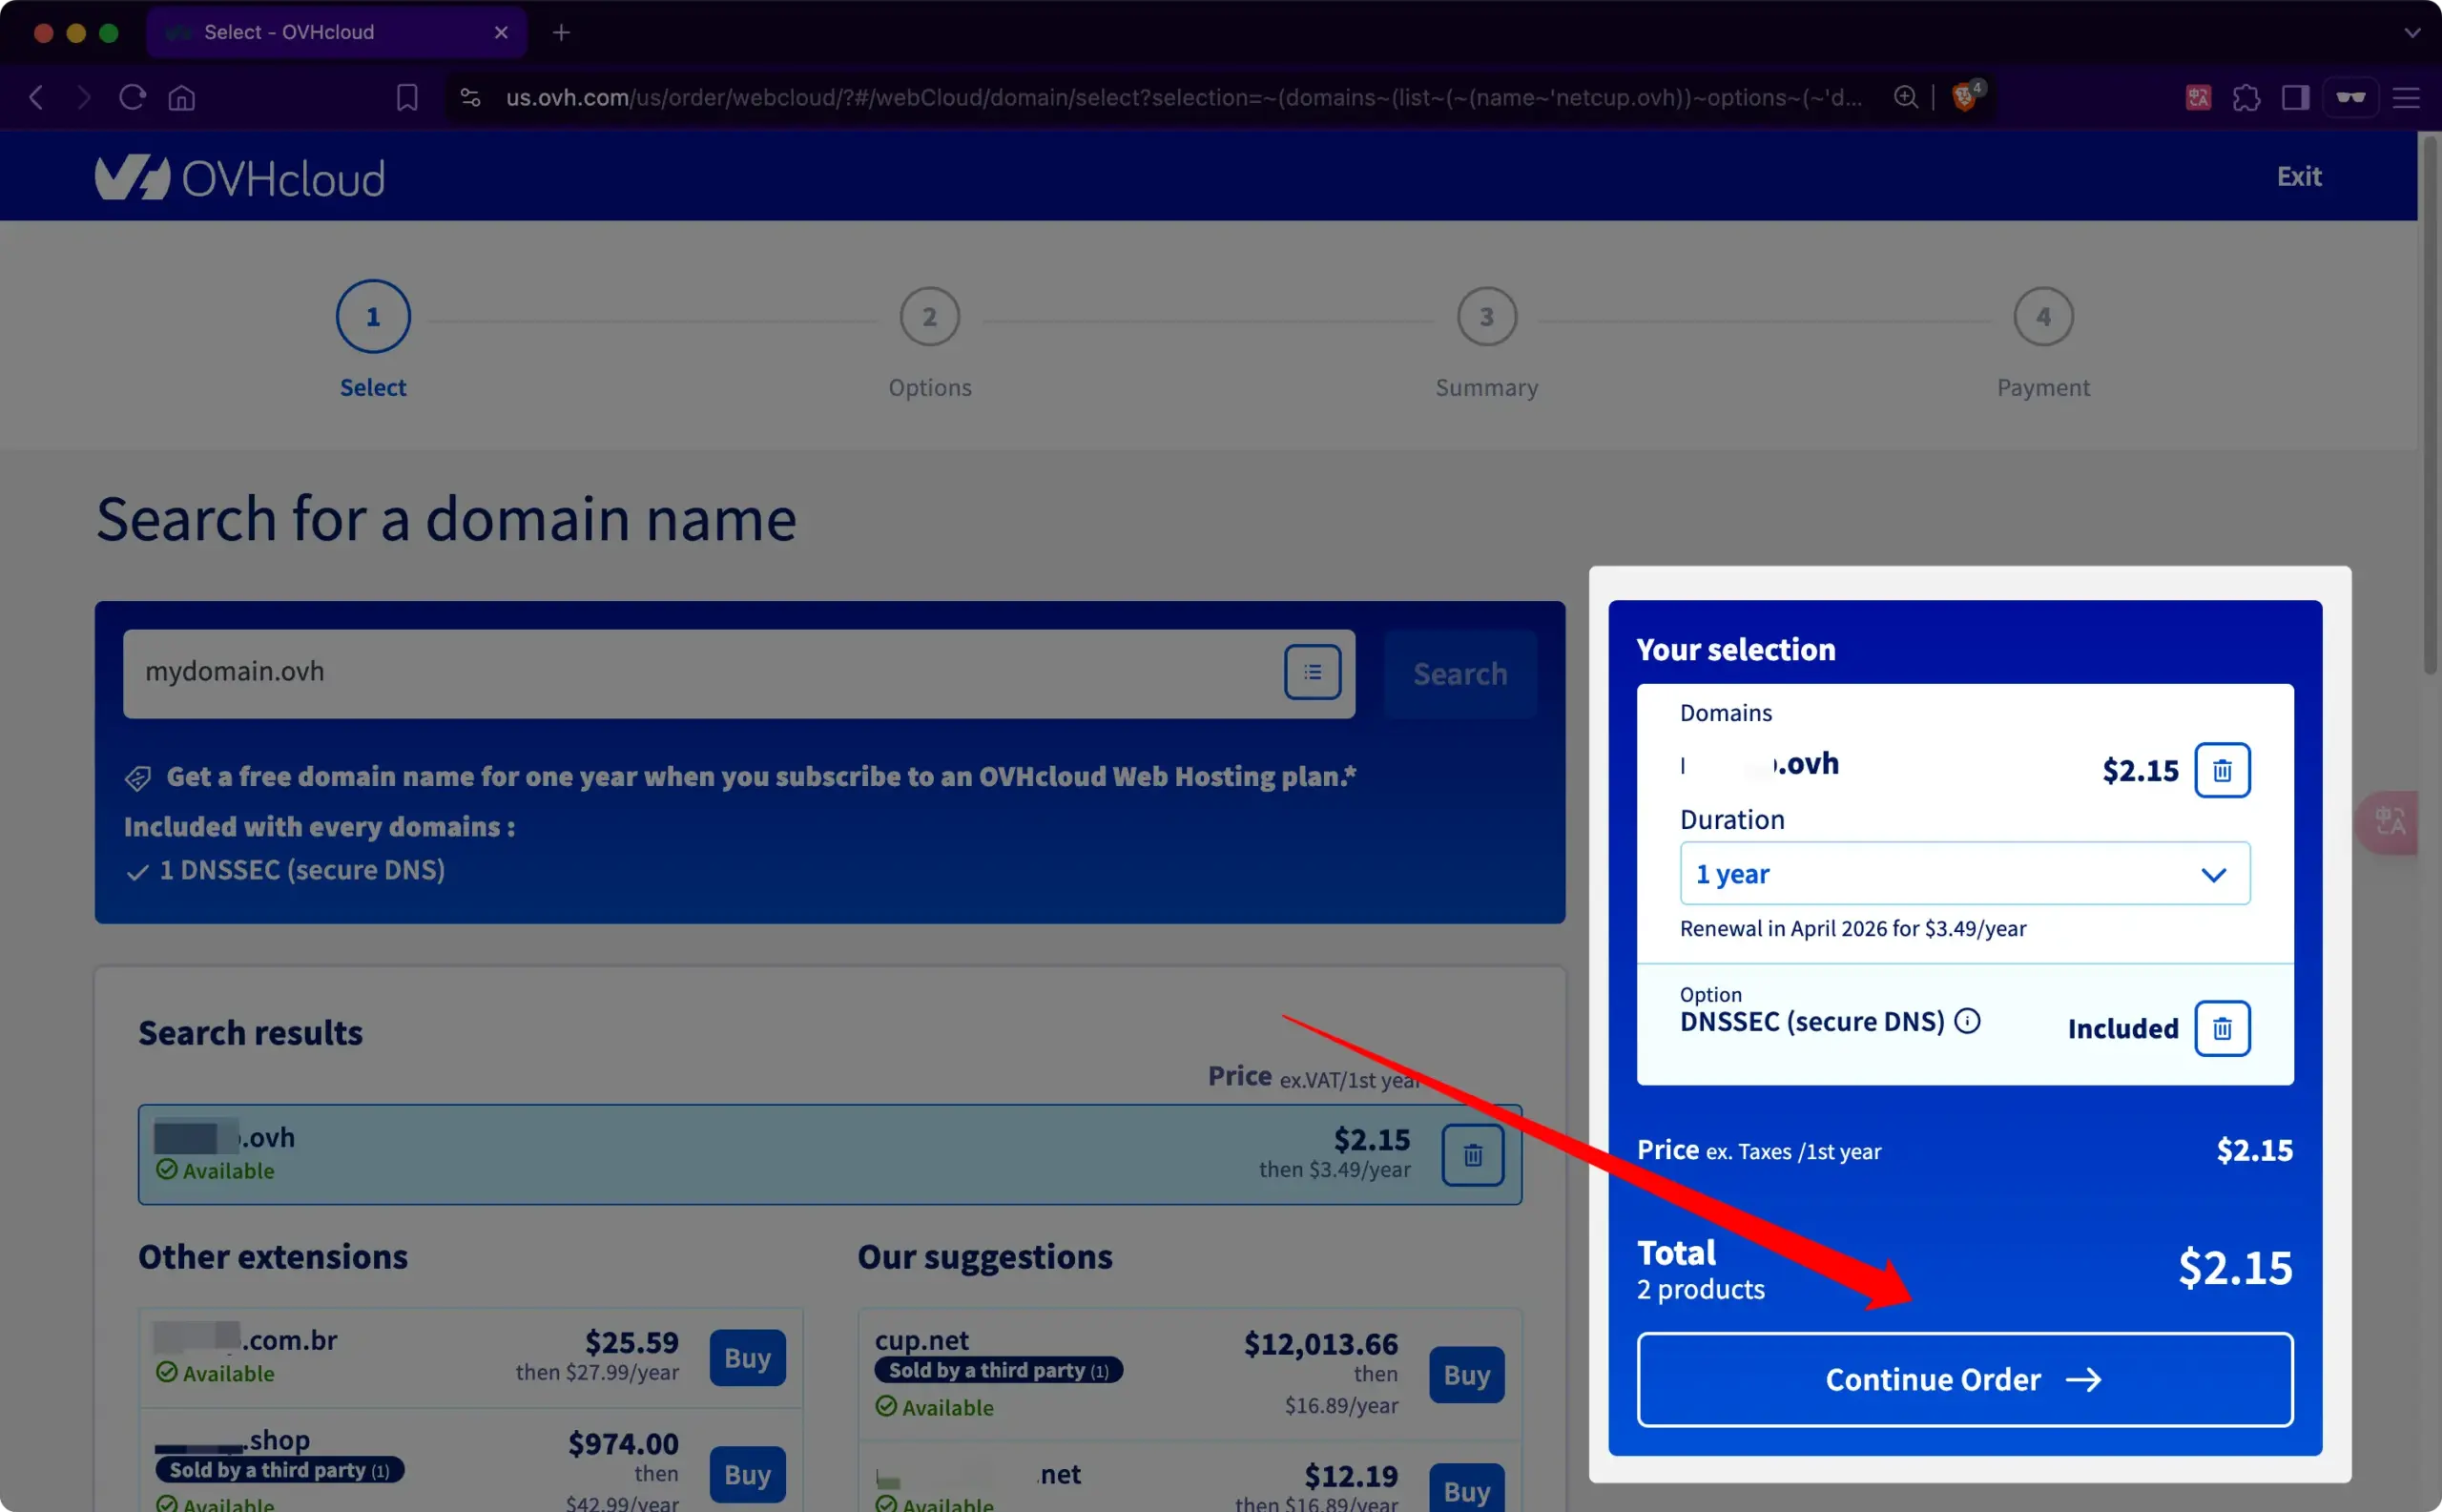The width and height of the screenshot is (2442, 1512).
Task: Buy the .com.br domain
Action: [x=747, y=1357]
